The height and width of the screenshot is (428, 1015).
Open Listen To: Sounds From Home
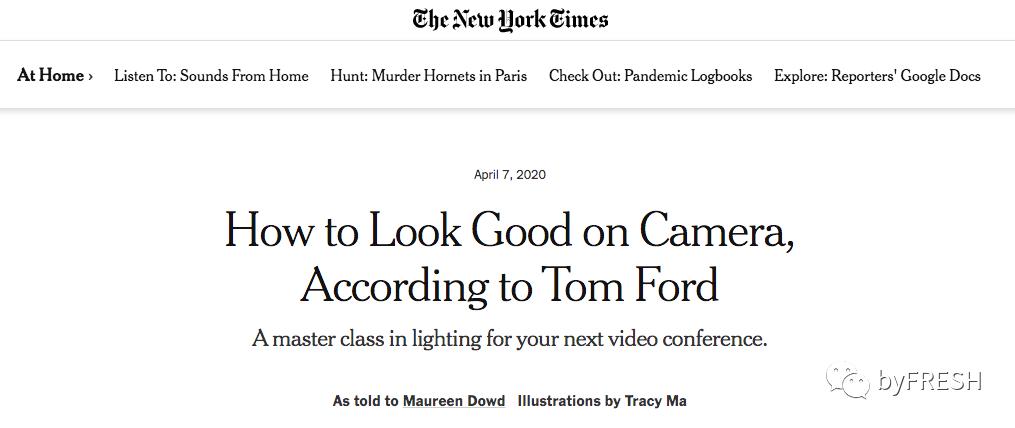tap(211, 76)
